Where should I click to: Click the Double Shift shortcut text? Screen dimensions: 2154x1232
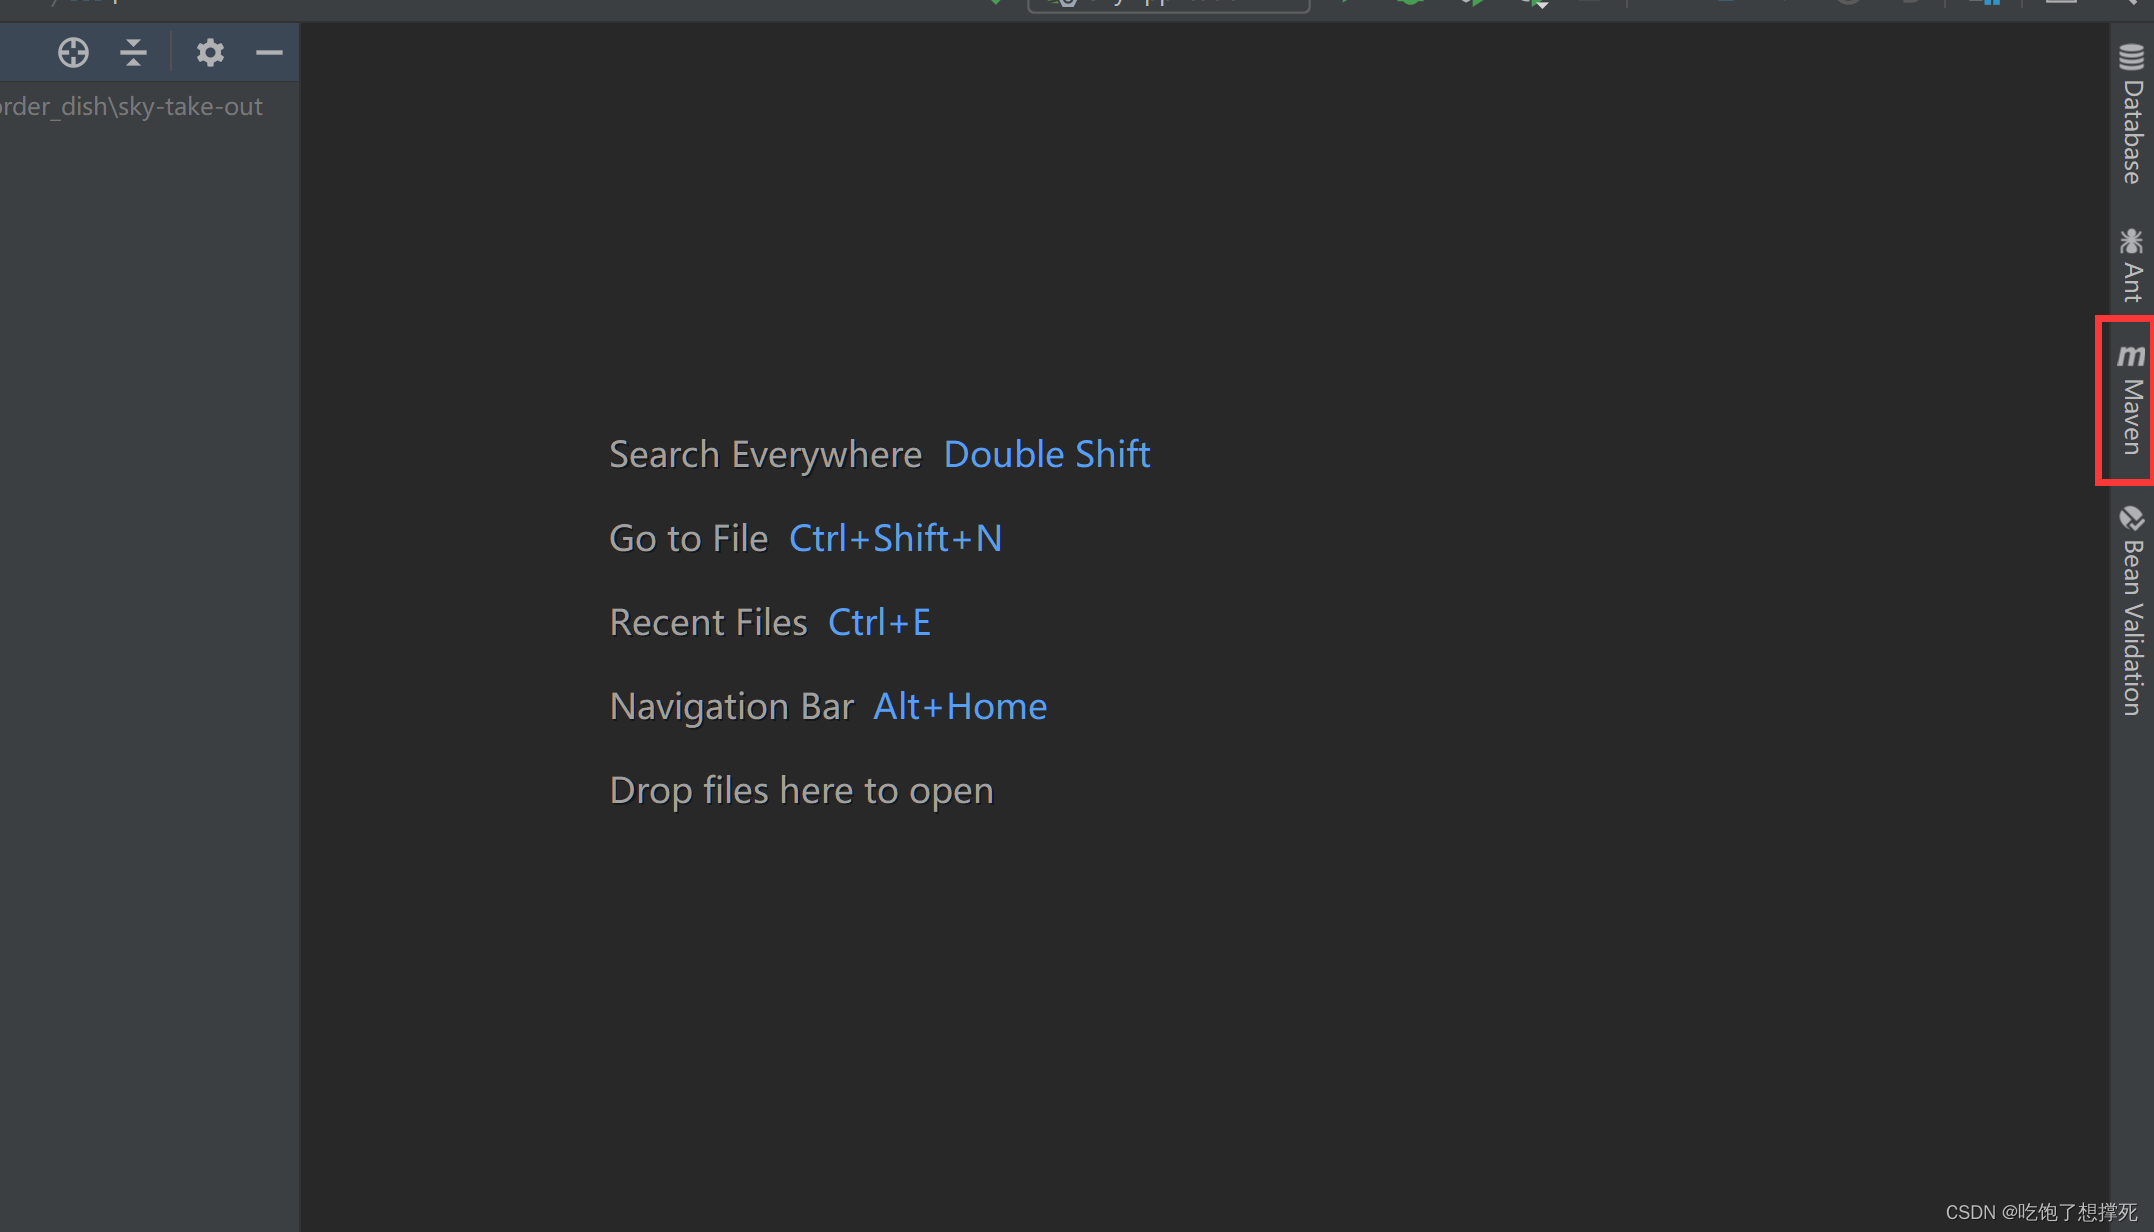click(1047, 455)
